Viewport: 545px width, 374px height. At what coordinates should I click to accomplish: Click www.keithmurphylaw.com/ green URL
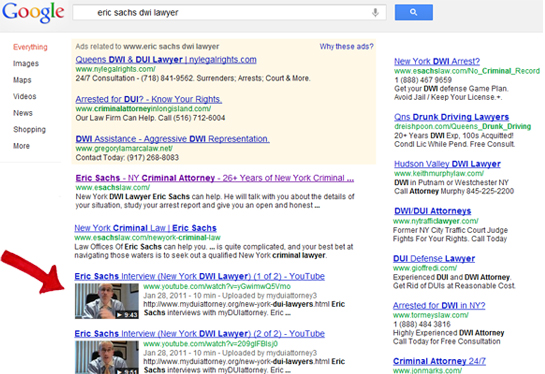pyautogui.click(x=439, y=173)
